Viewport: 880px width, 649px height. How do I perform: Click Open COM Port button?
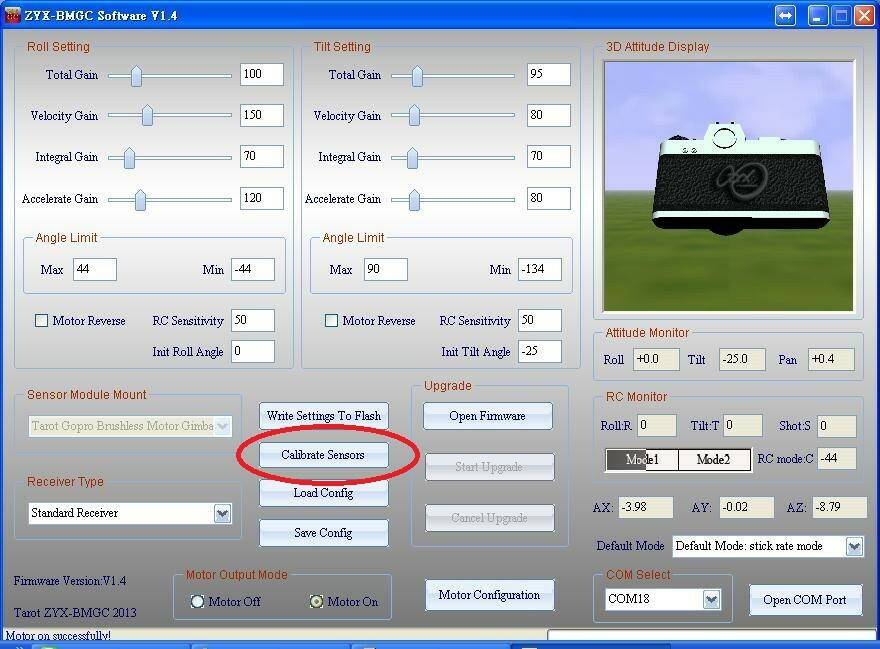click(x=805, y=600)
